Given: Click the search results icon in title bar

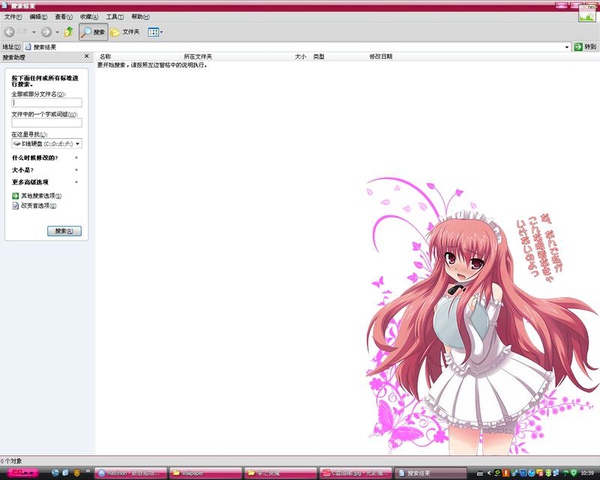Looking at the screenshot, I should tap(5, 5).
